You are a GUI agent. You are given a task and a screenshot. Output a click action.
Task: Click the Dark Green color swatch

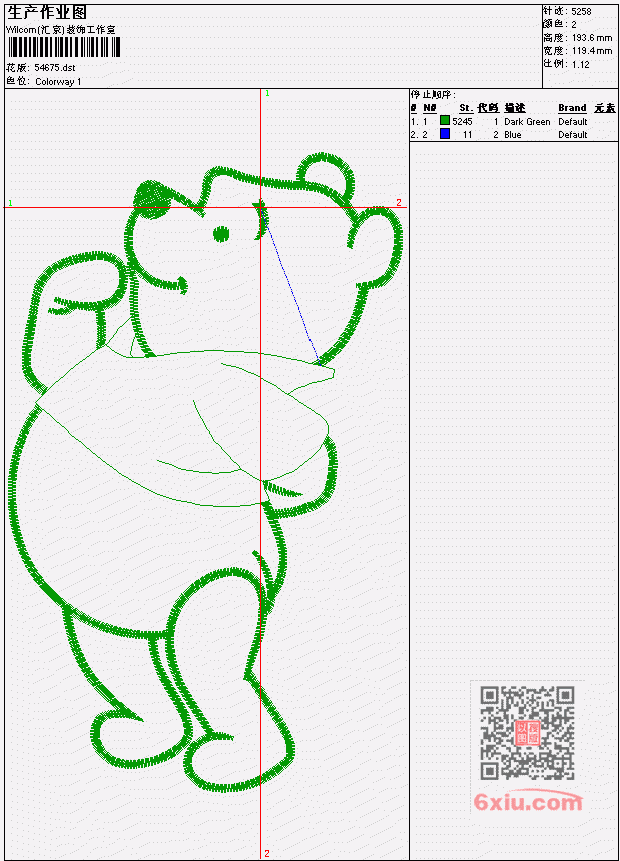click(x=445, y=120)
